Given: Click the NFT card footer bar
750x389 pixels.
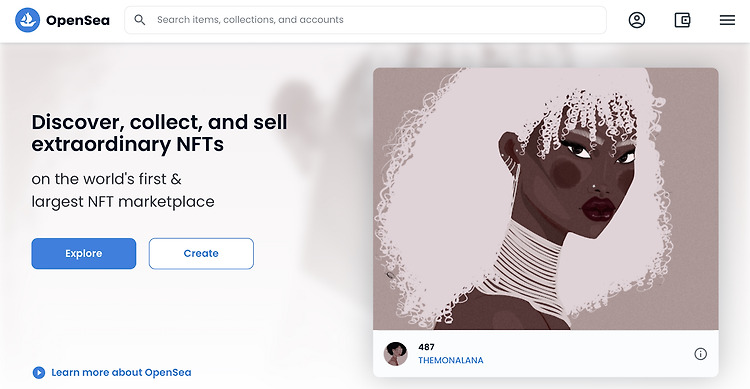Looking at the screenshot, I should point(546,354).
